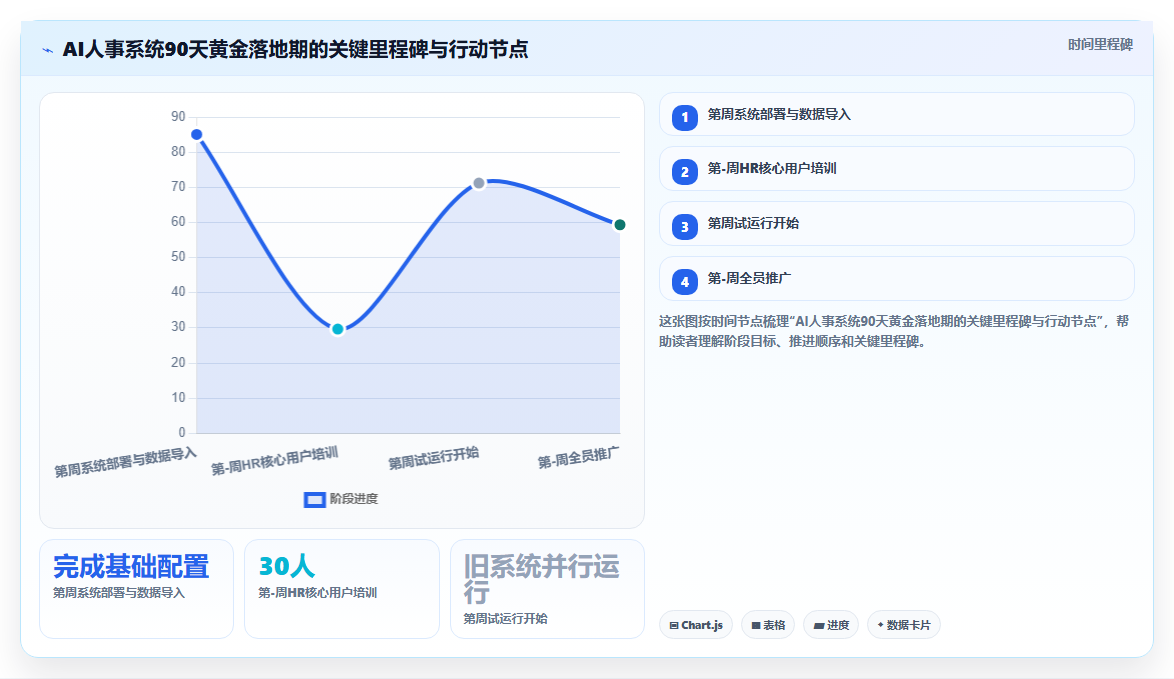Click the 时间里程碑 label in header

[1100, 45]
